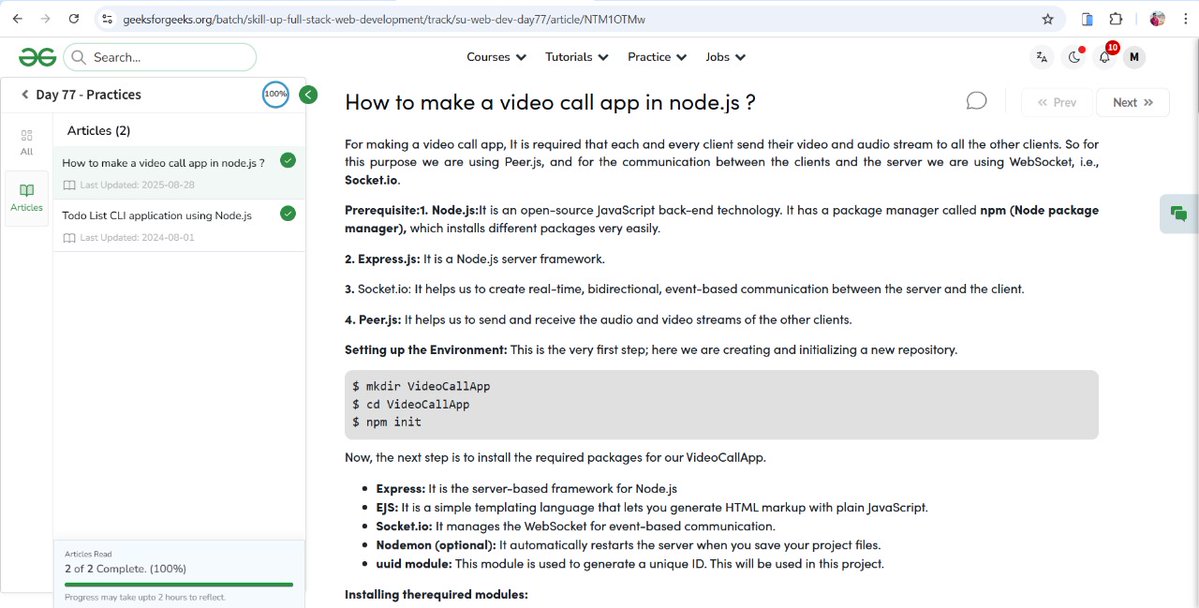Click the '$ cd VideoCallApp' code line
This screenshot has width=1199, height=608.
[x=411, y=405]
